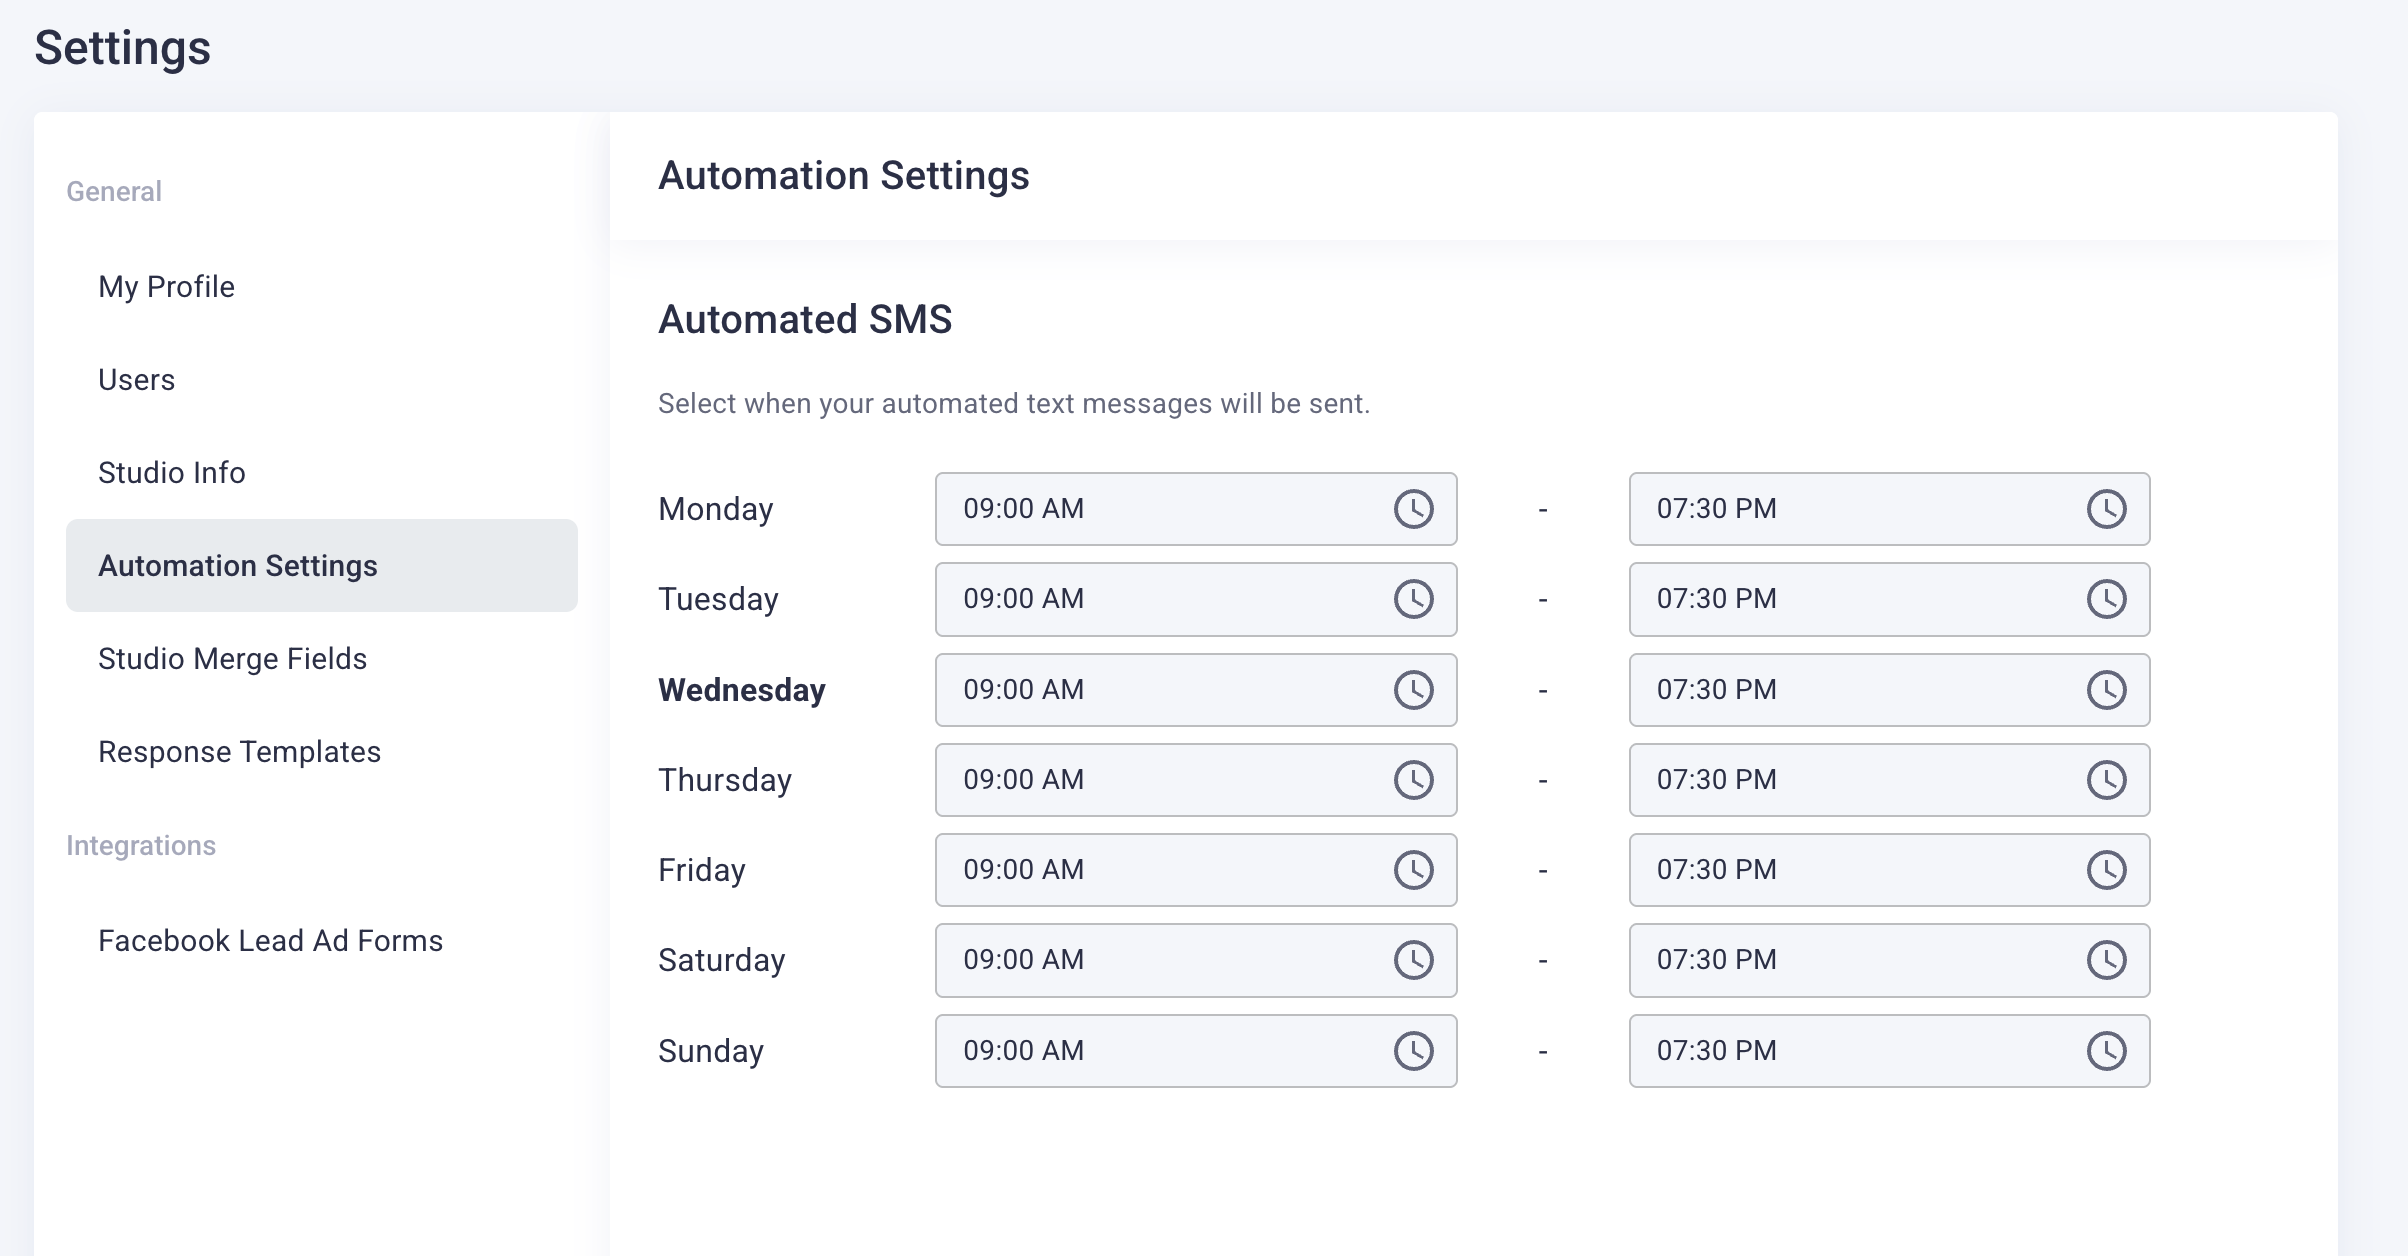Go to Users settings
The image size is (2408, 1256).
click(x=136, y=380)
